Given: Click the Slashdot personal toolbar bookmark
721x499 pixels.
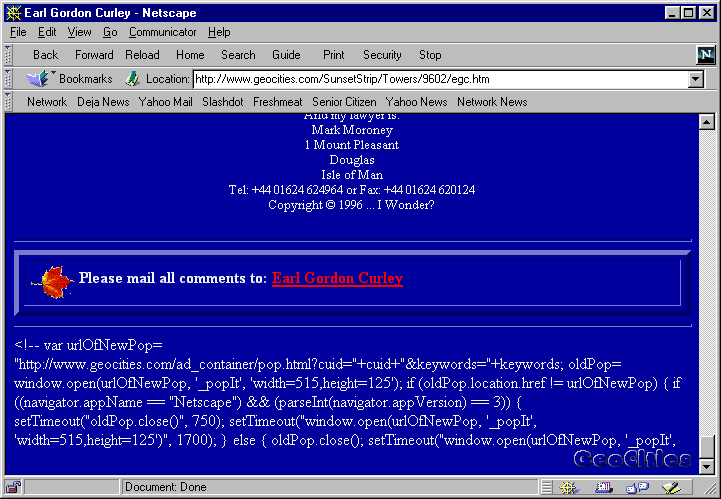Looking at the screenshot, I should pos(222,101).
